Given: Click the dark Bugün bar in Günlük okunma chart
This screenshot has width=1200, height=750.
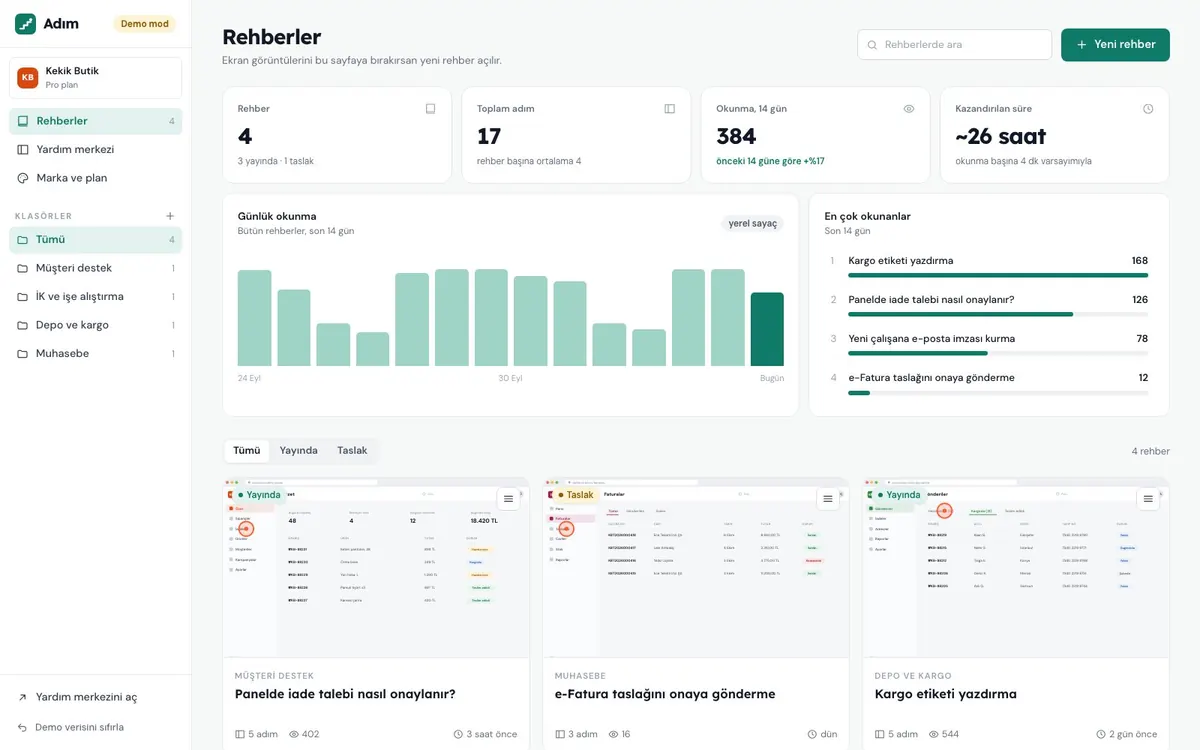Looking at the screenshot, I should (x=767, y=329).
